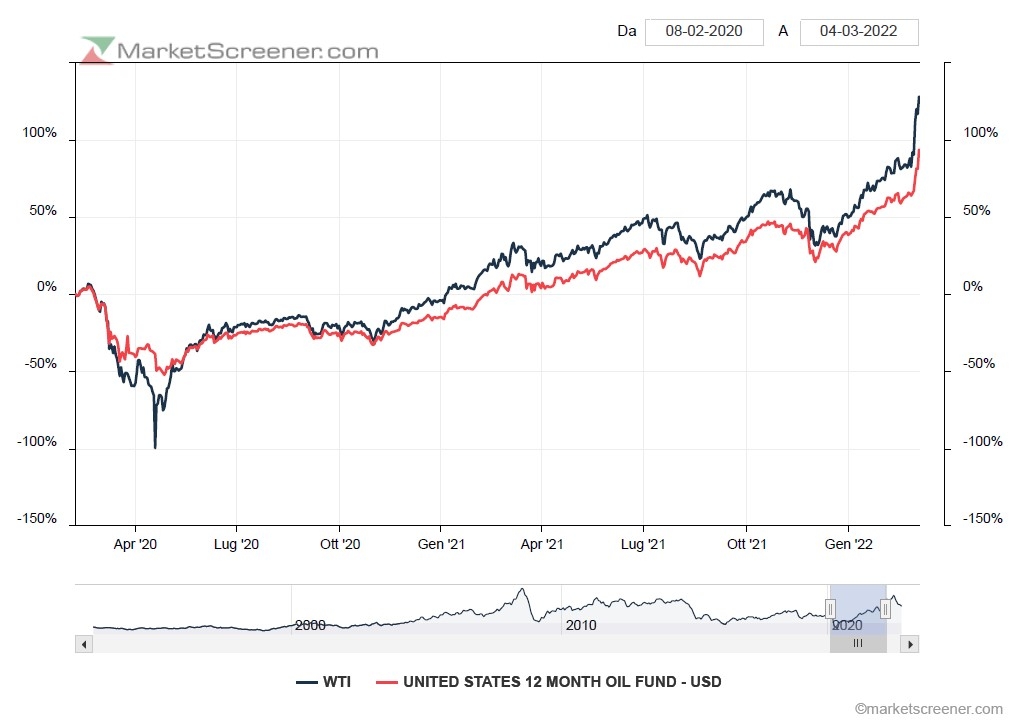Click the 'A' end date field
Viewport: 1026px width, 724px height.
[x=858, y=31]
